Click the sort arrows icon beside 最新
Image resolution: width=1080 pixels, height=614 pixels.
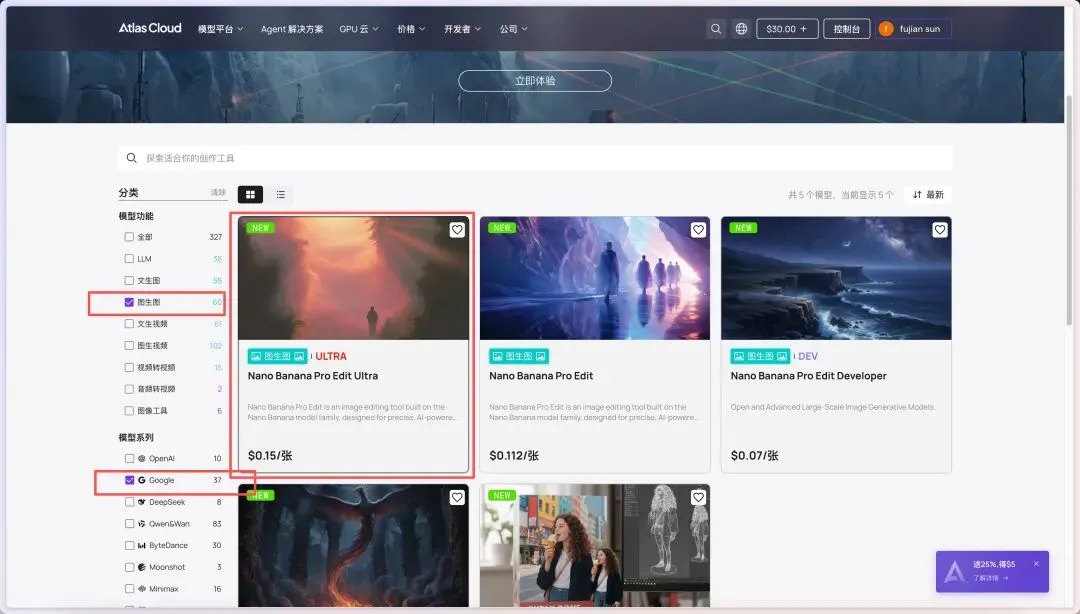click(917, 194)
